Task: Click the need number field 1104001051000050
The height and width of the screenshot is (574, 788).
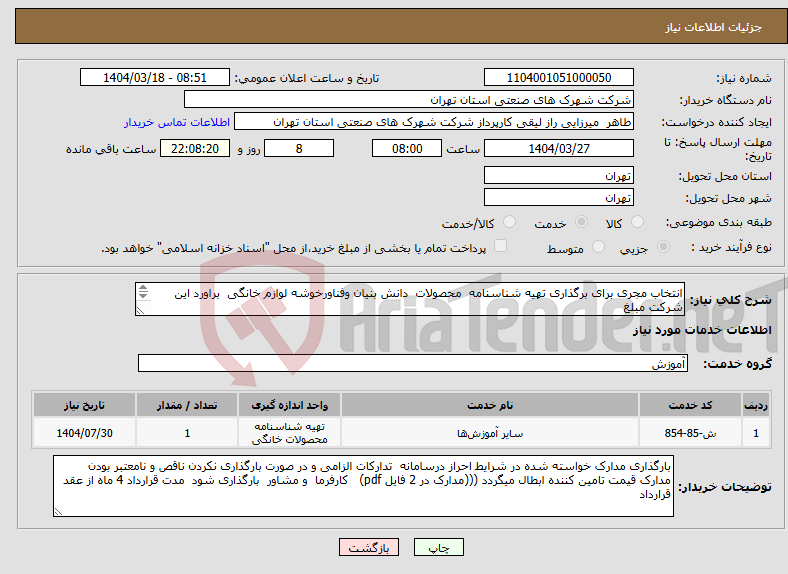Action: tap(559, 77)
